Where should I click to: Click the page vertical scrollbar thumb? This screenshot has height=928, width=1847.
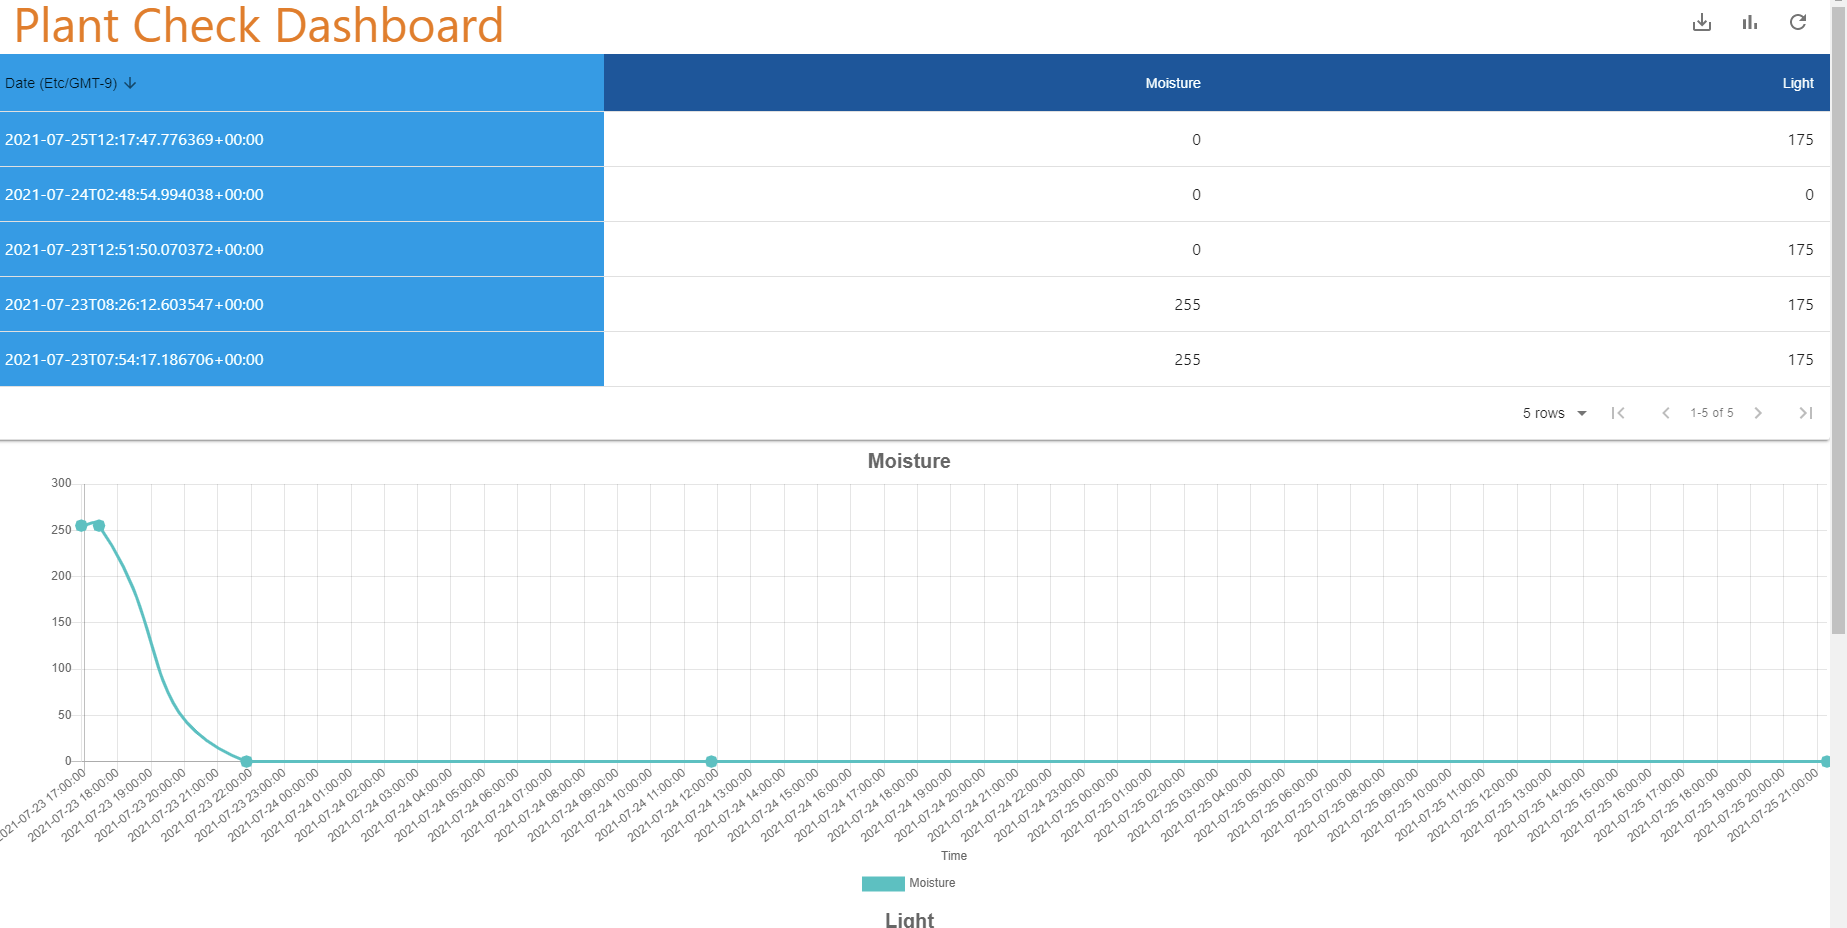pyautogui.click(x=1838, y=320)
